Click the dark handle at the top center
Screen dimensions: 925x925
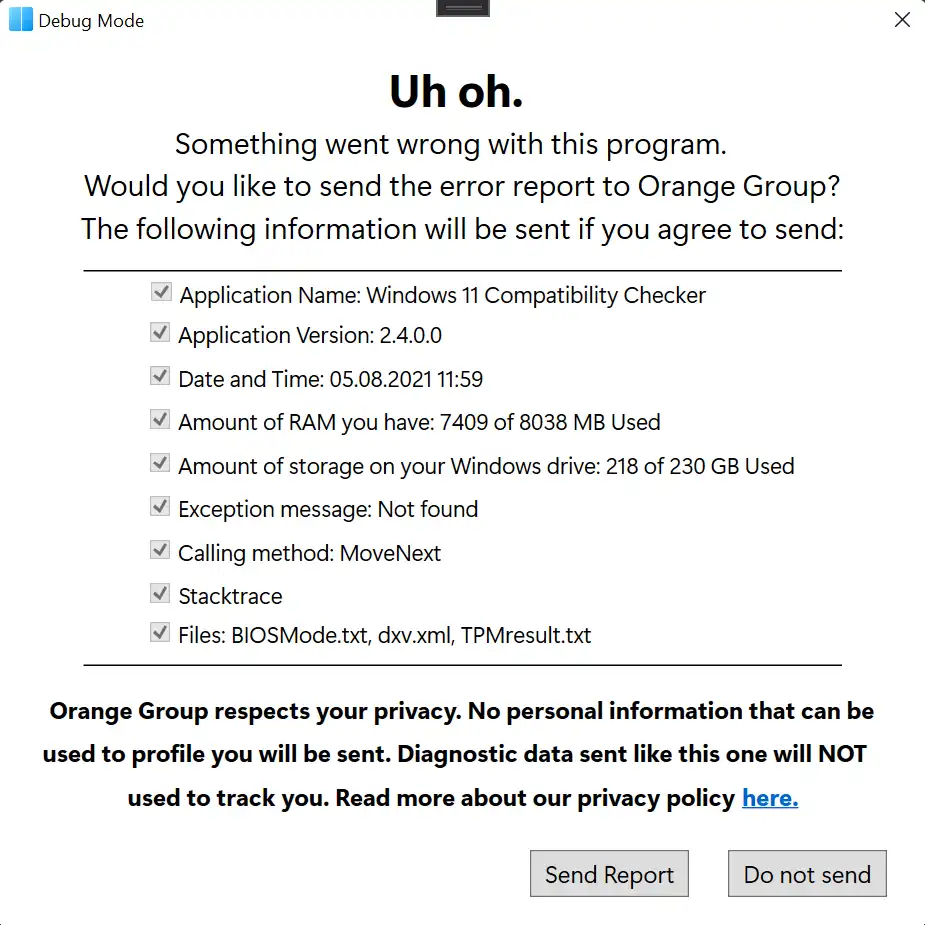[x=462, y=8]
